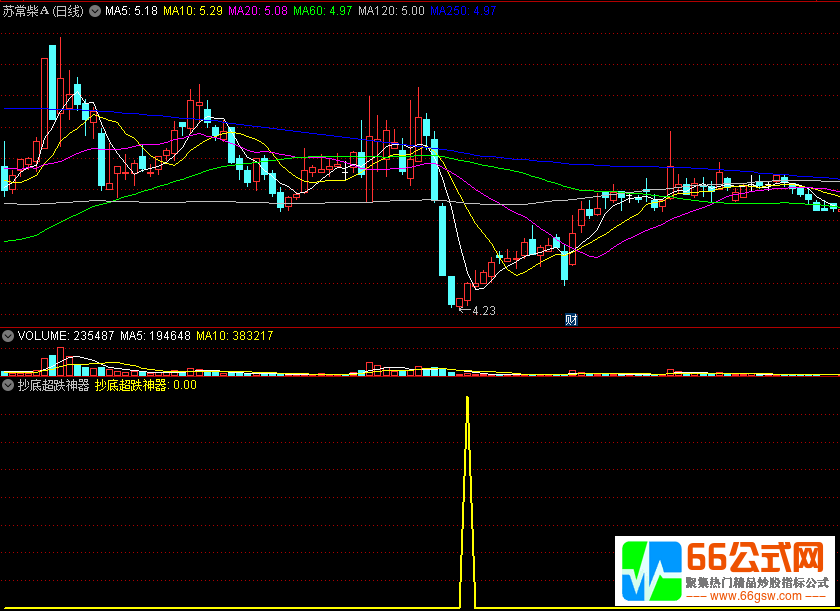840x611 pixels.
Task: Select the volume MA5: 194648 label
Action: (x=155, y=336)
